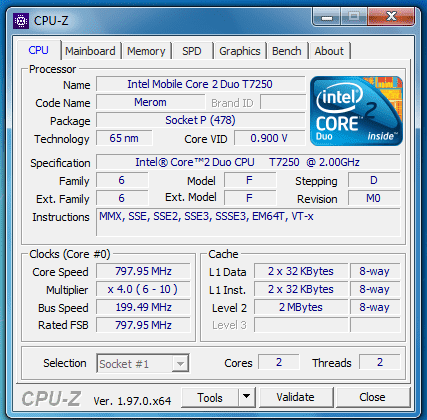Click the Multiplier value x 4.0 (6 - 10)
The height and width of the screenshot is (420, 427).
pyautogui.click(x=143, y=289)
